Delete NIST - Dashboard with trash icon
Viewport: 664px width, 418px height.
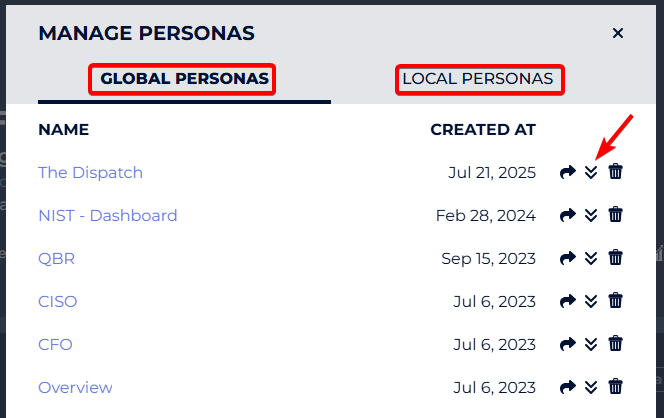pyautogui.click(x=615, y=215)
